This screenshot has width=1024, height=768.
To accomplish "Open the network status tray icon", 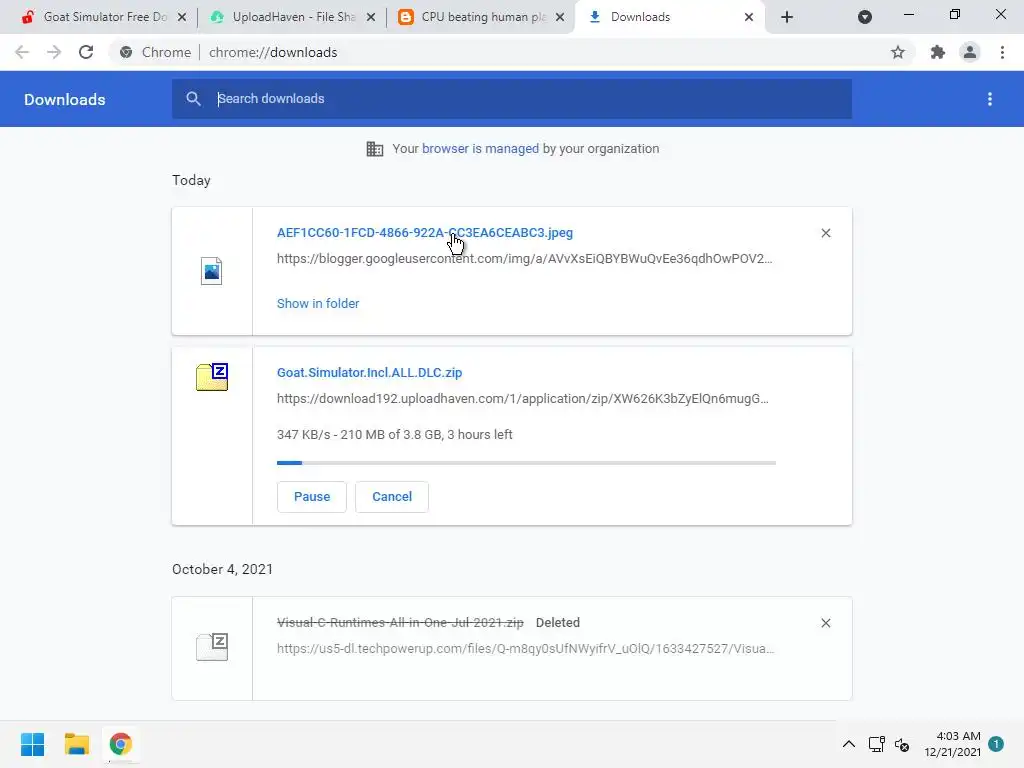I will (876, 744).
